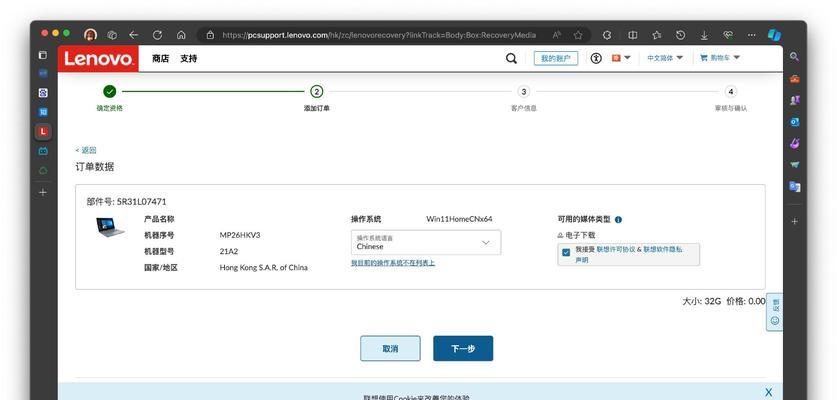
Task: Open the 支持 menu
Action: [188, 59]
